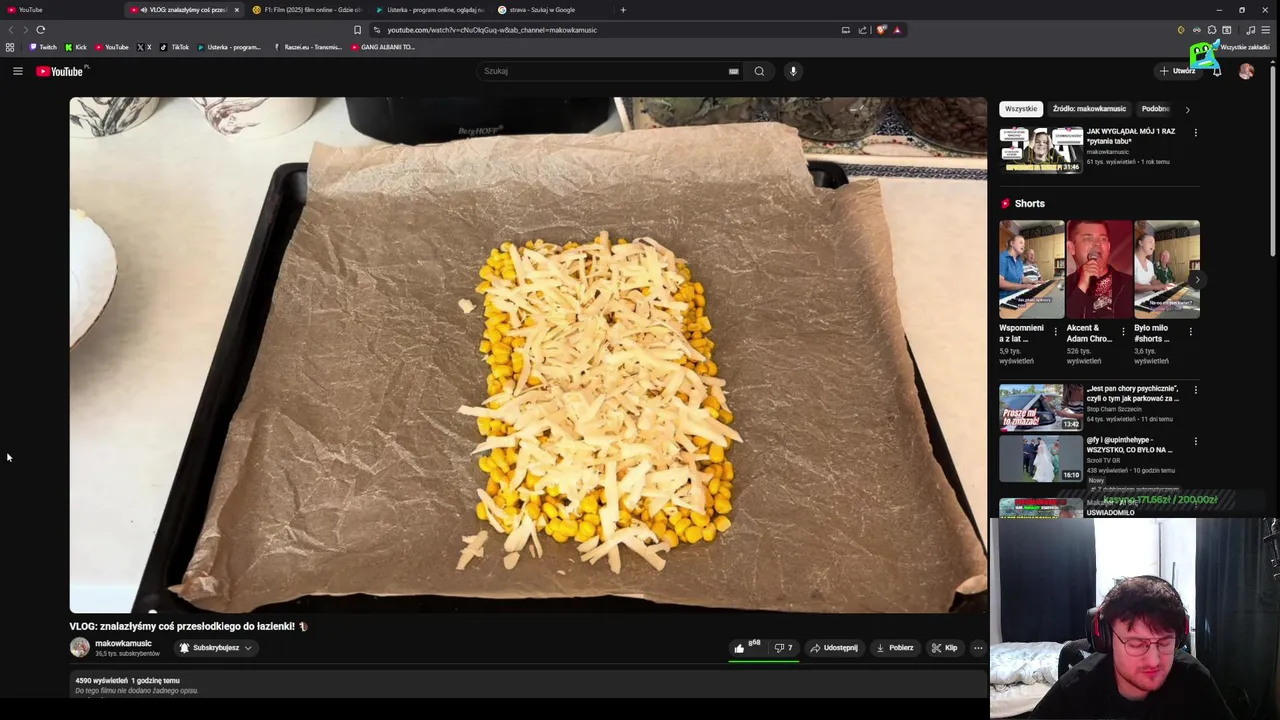Click the video player to pause
Image resolution: width=1280 pixels, height=720 pixels.
(x=528, y=355)
